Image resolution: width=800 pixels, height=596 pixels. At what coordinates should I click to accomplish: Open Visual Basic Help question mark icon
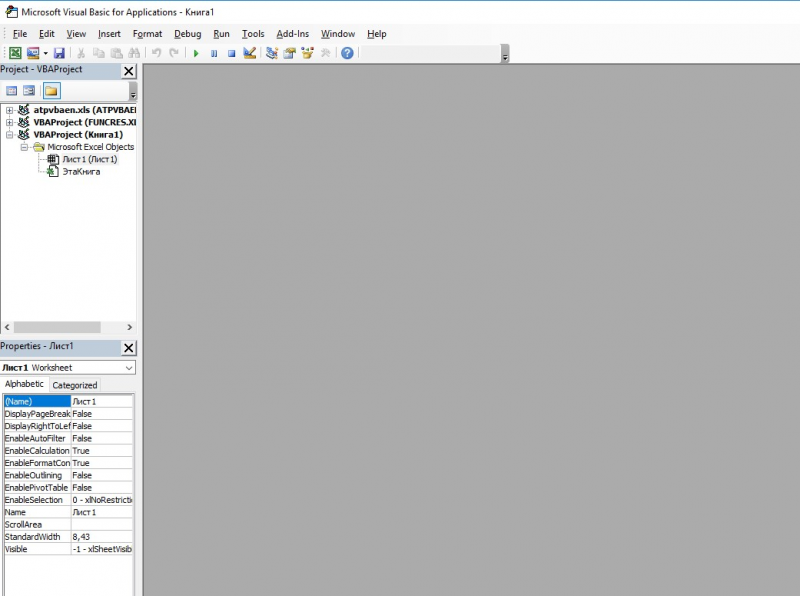tap(347, 53)
